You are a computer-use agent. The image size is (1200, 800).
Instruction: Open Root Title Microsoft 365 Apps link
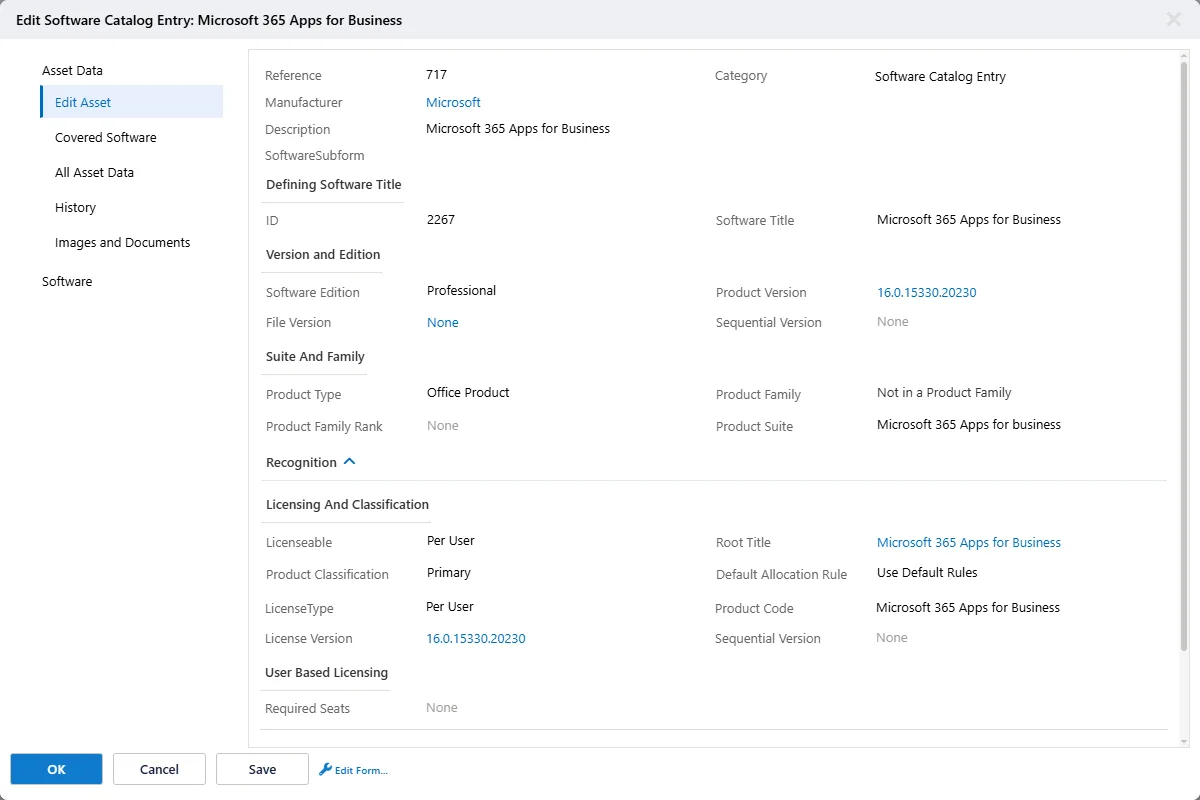(969, 542)
